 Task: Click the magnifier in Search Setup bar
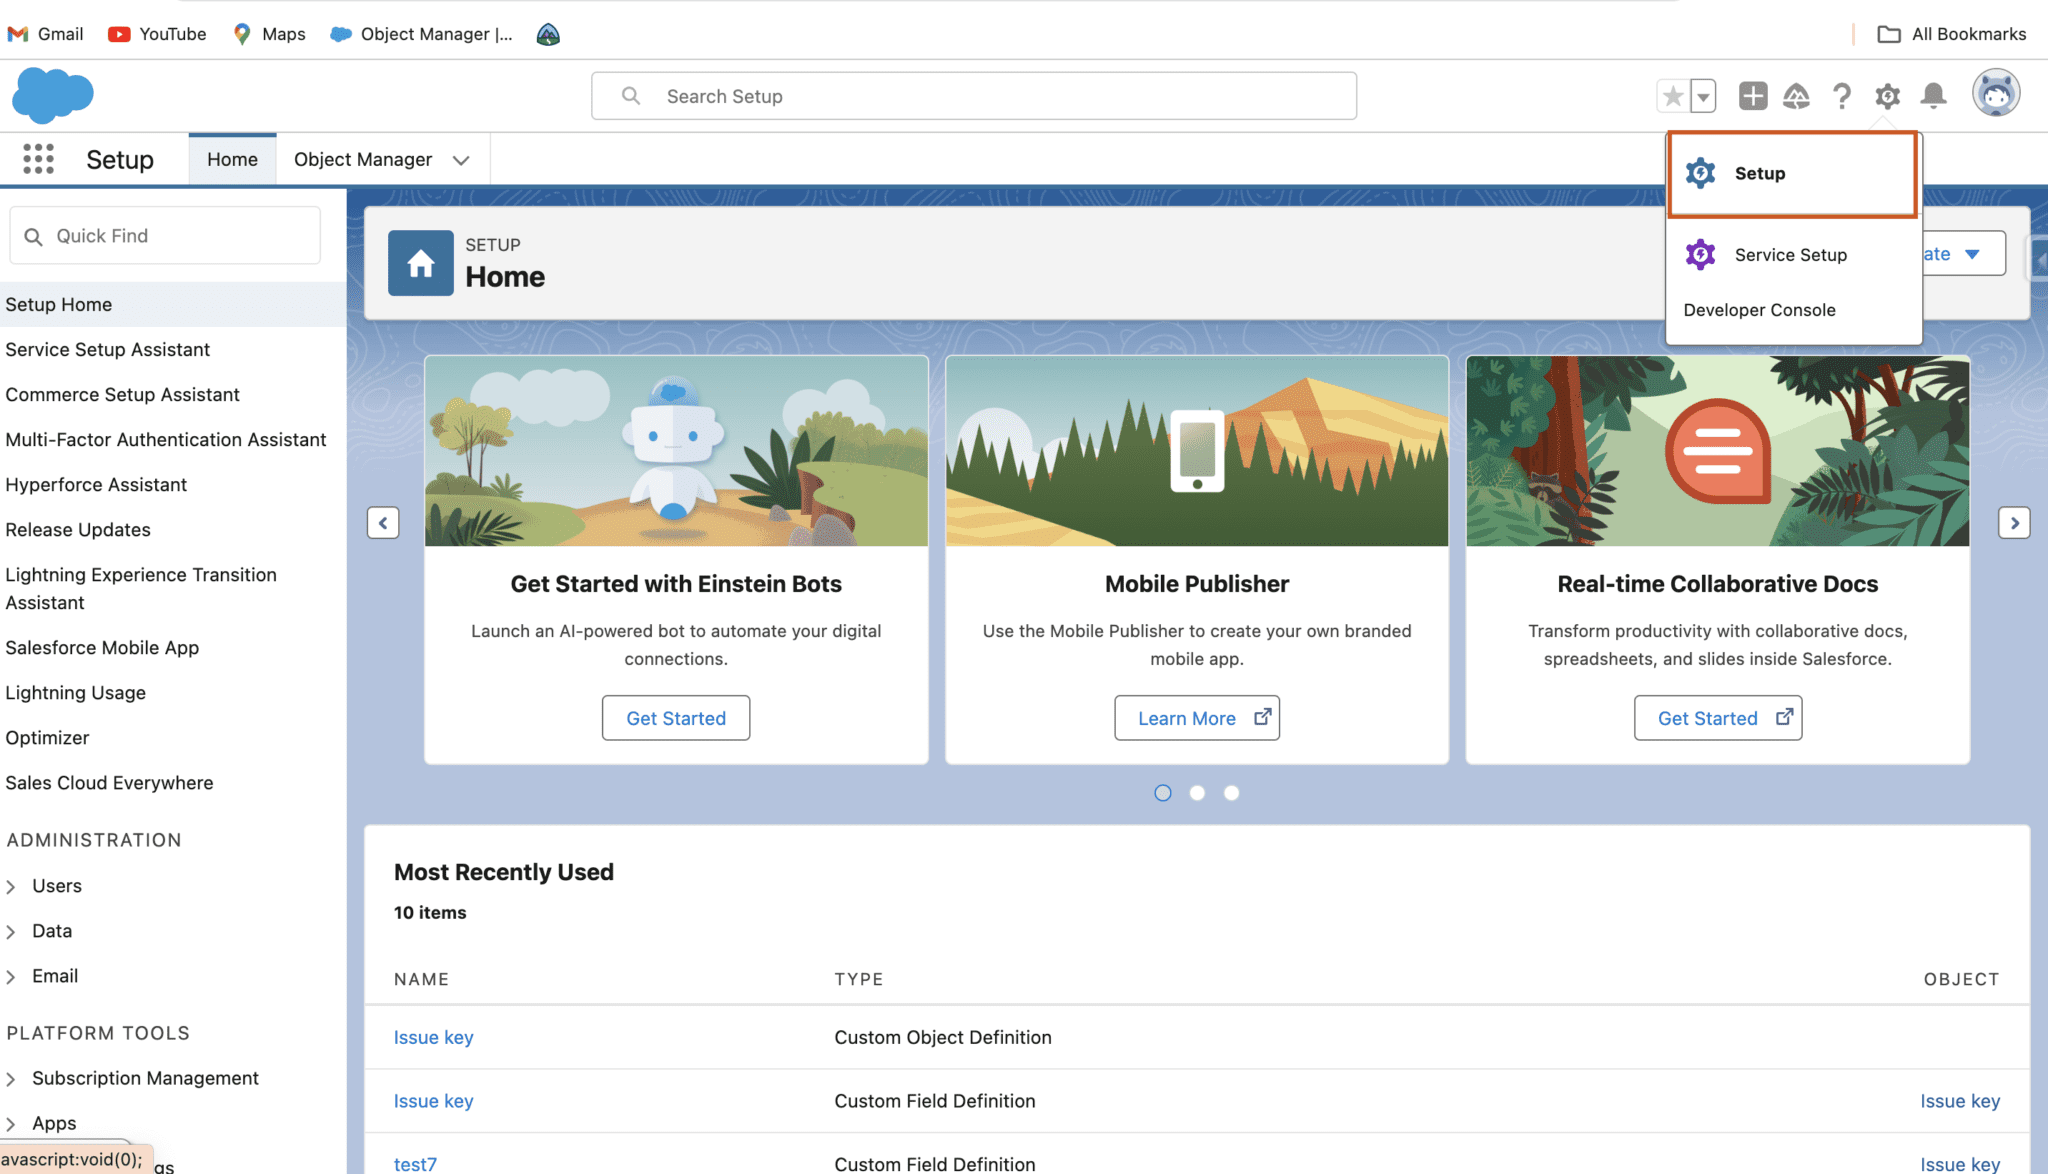tap(630, 95)
